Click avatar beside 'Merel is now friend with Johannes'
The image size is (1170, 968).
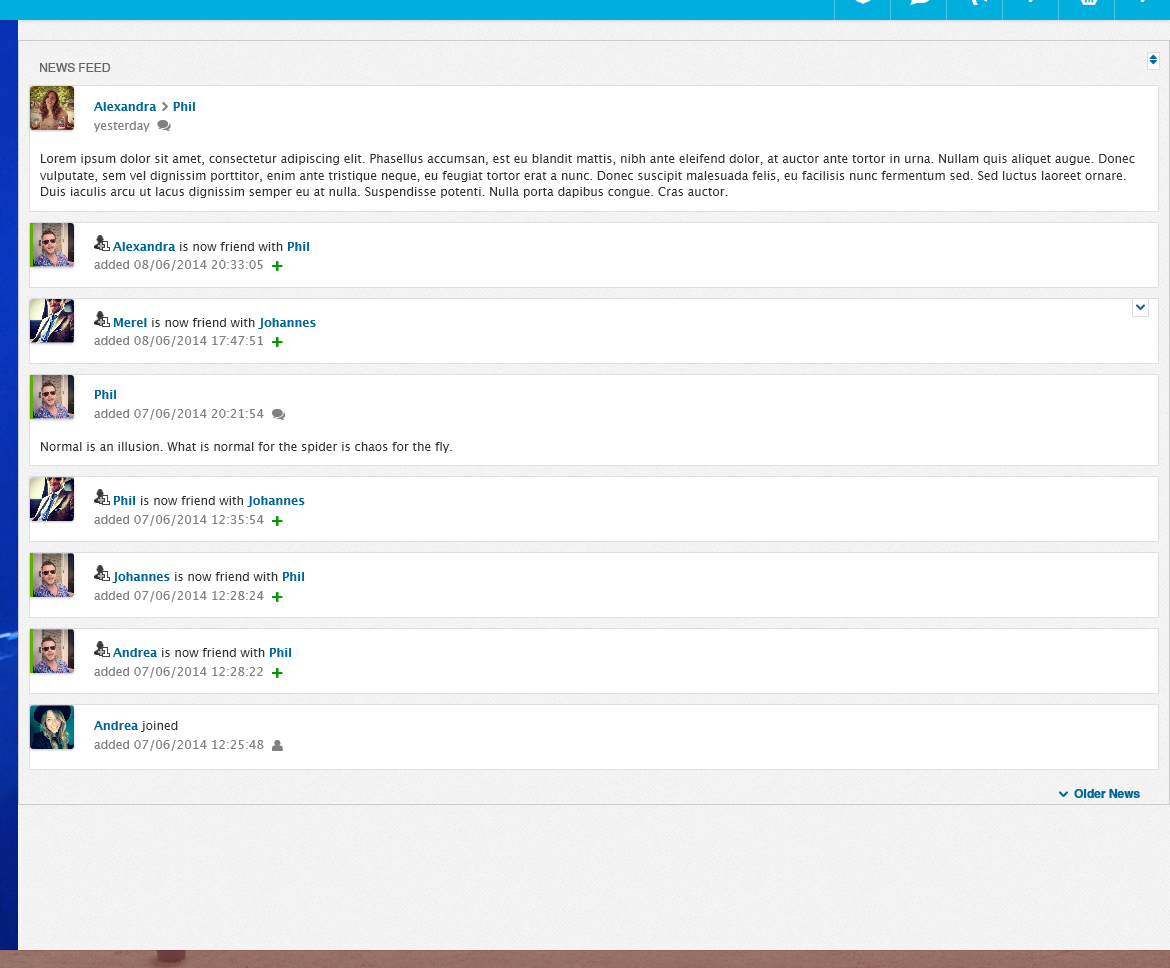[52, 321]
